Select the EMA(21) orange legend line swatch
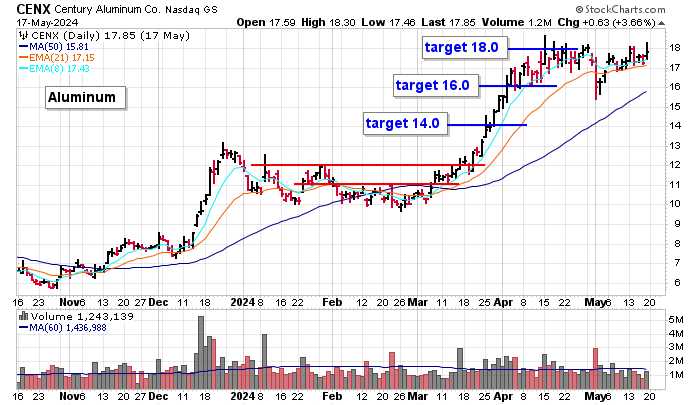 24,58
